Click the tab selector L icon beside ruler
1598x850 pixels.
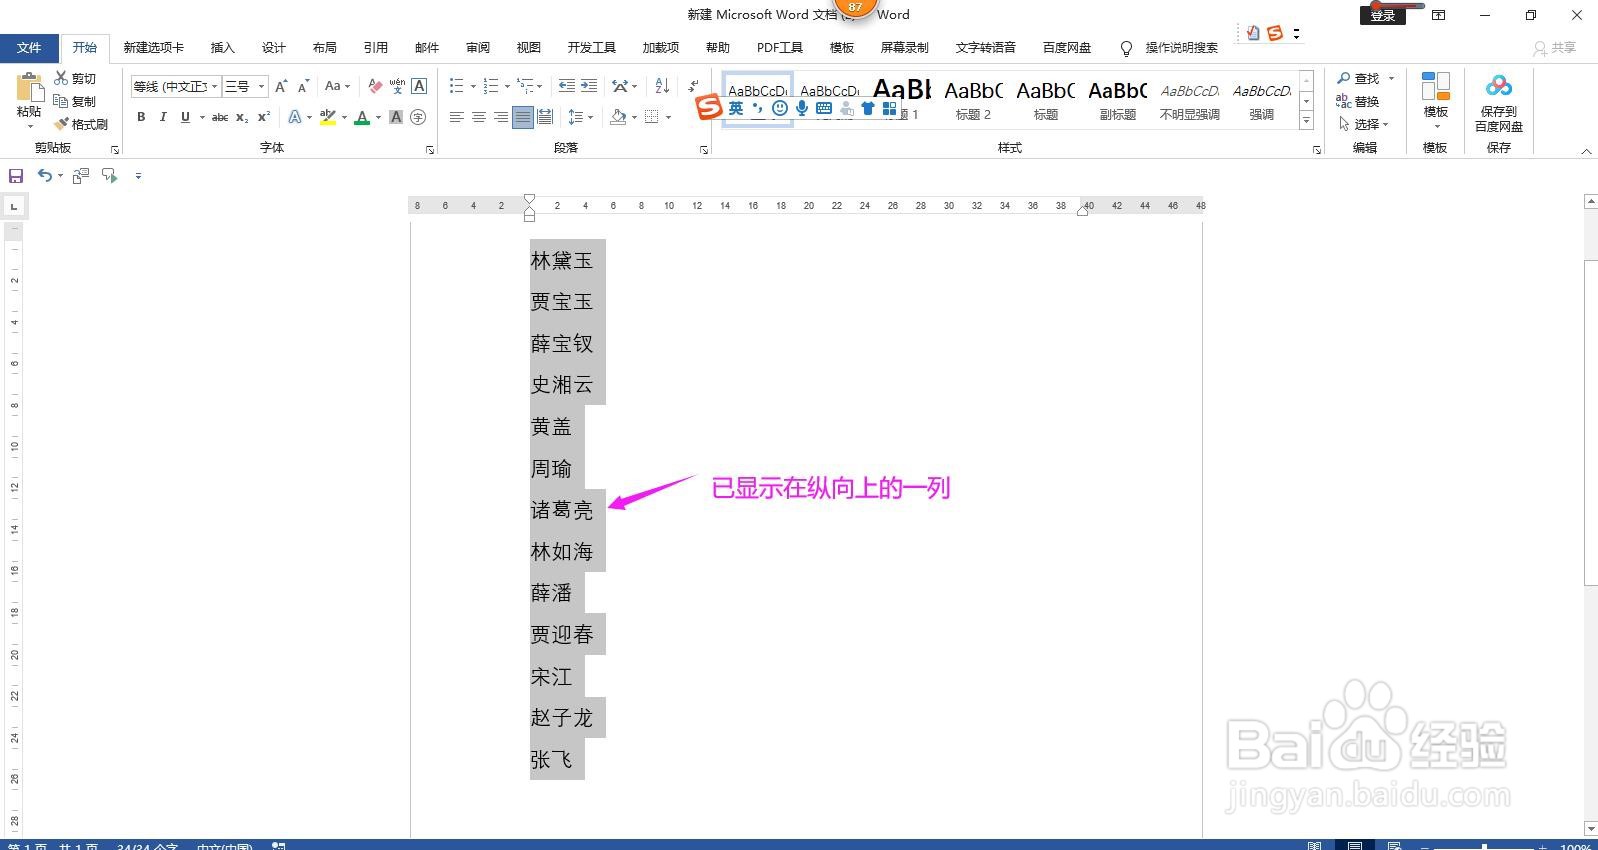point(14,207)
